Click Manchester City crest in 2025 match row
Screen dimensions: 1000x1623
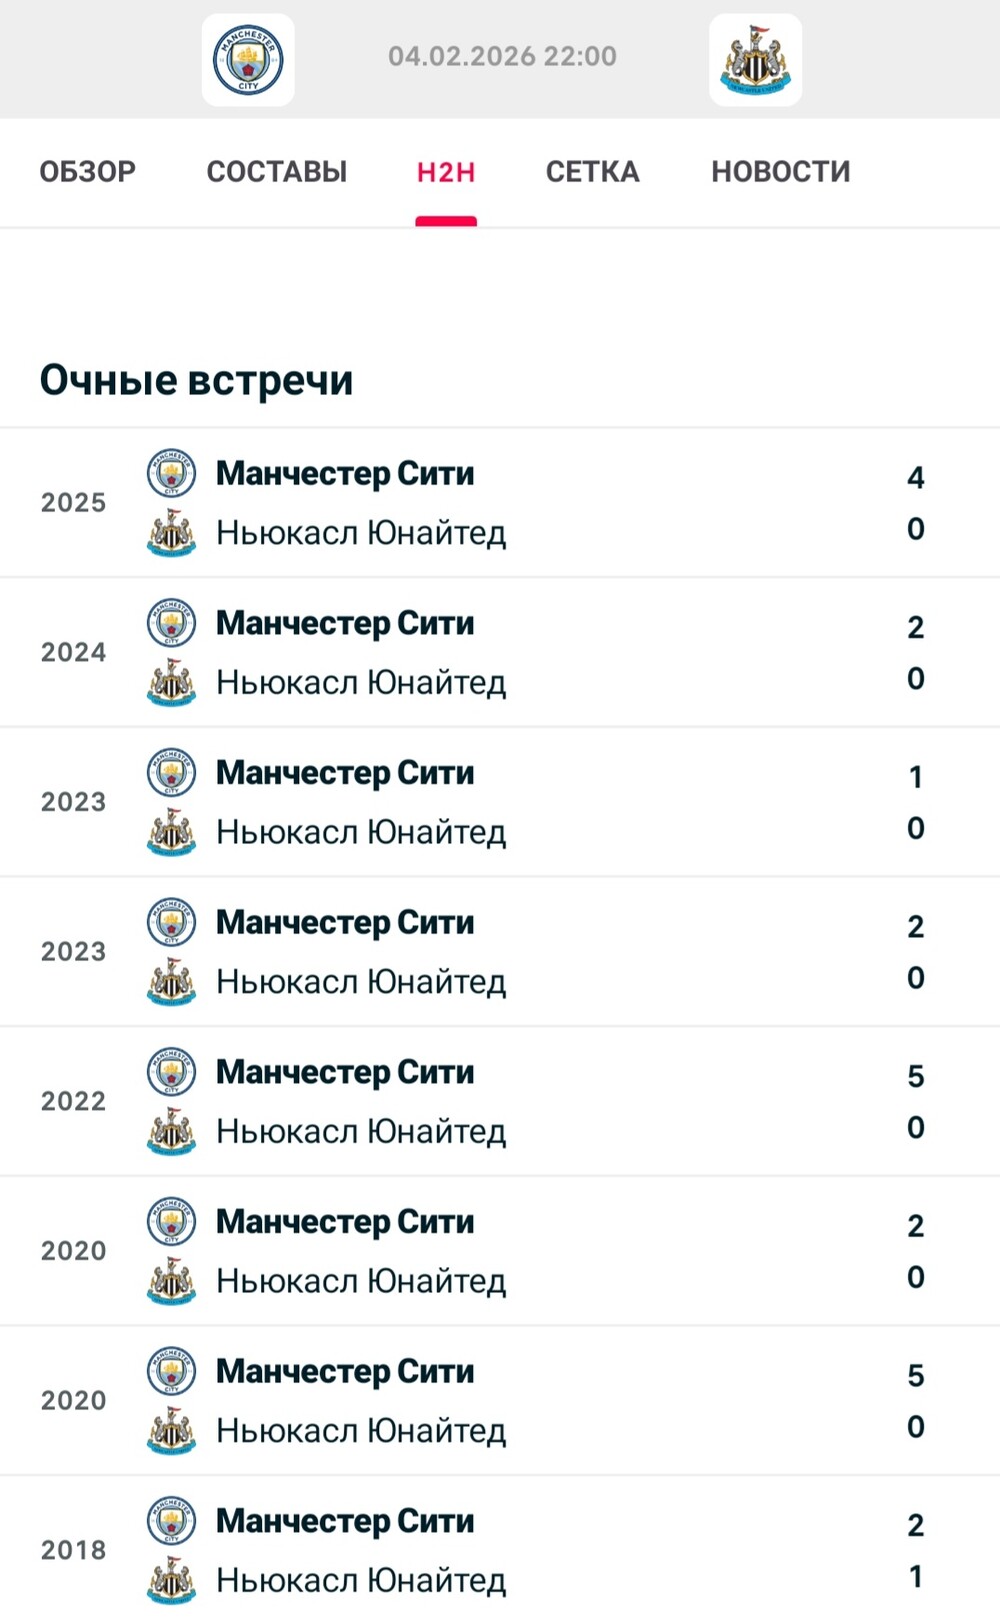point(171,473)
